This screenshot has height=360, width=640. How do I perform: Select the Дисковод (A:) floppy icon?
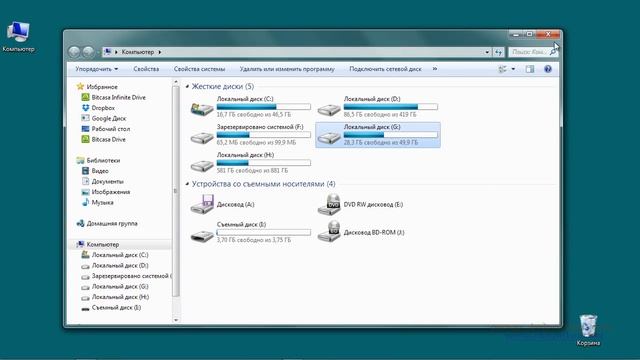click(202, 204)
